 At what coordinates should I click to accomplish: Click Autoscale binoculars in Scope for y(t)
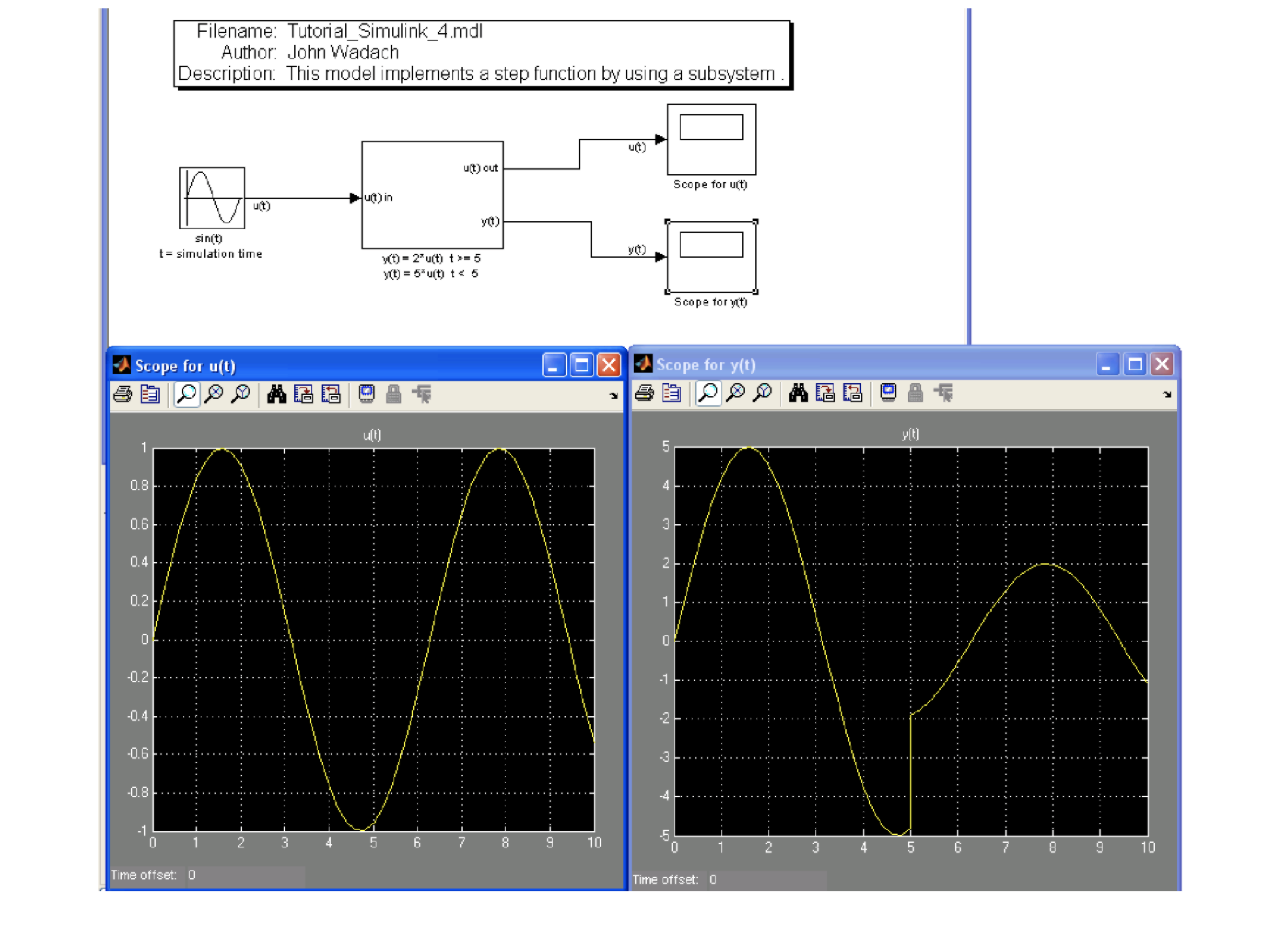(797, 392)
